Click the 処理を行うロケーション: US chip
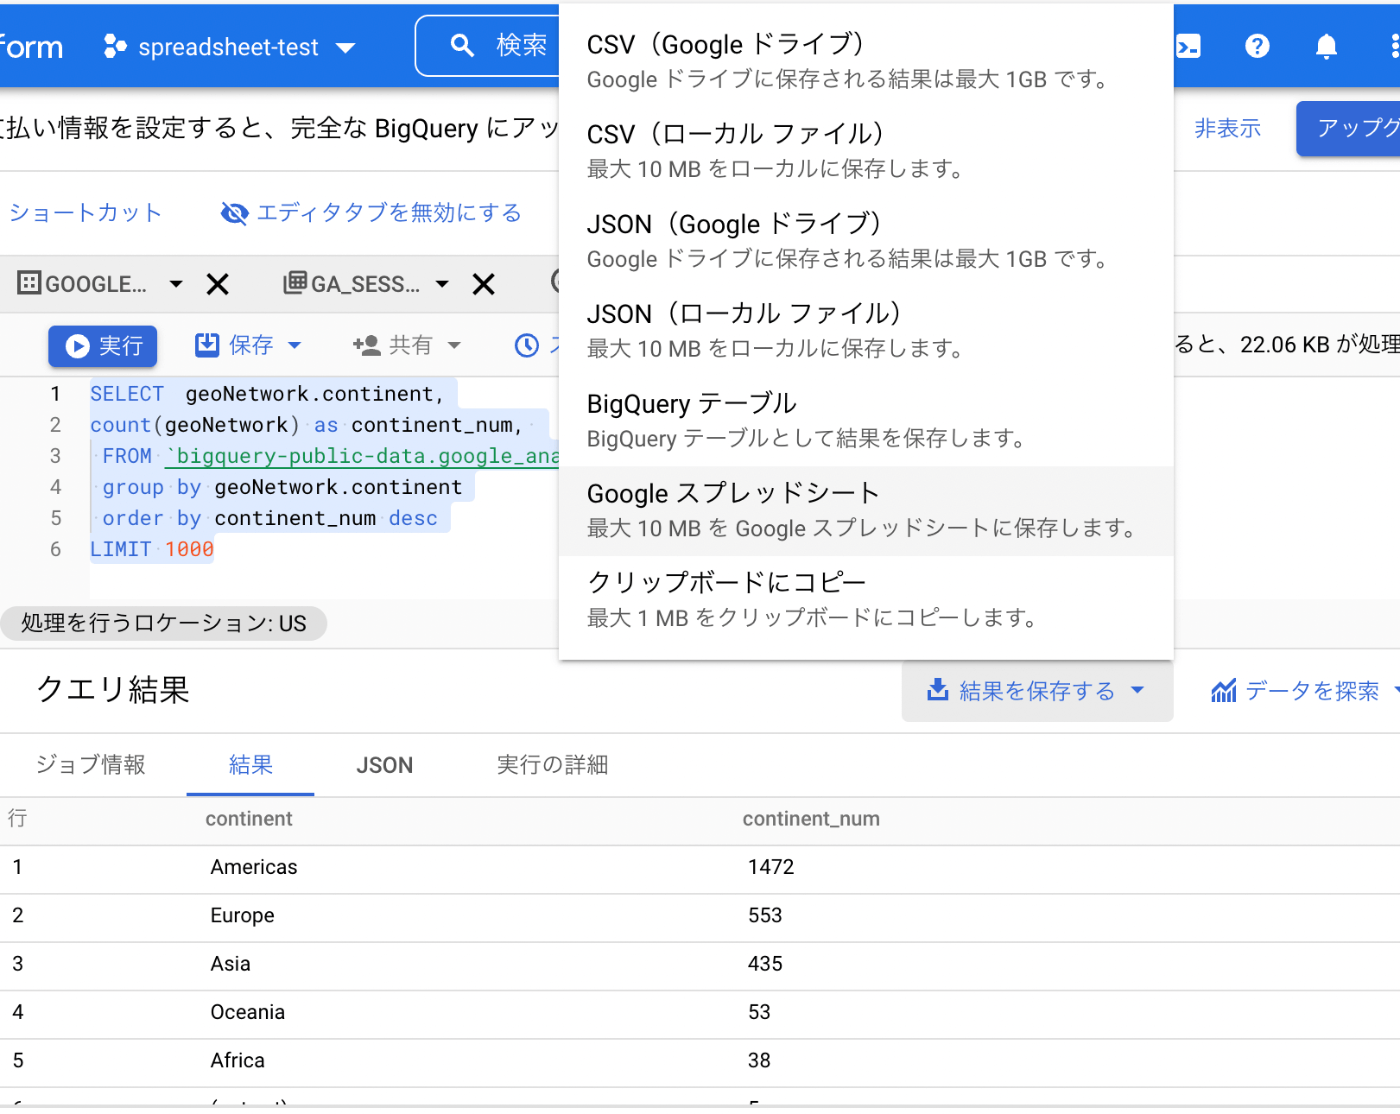 coord(164,623)
